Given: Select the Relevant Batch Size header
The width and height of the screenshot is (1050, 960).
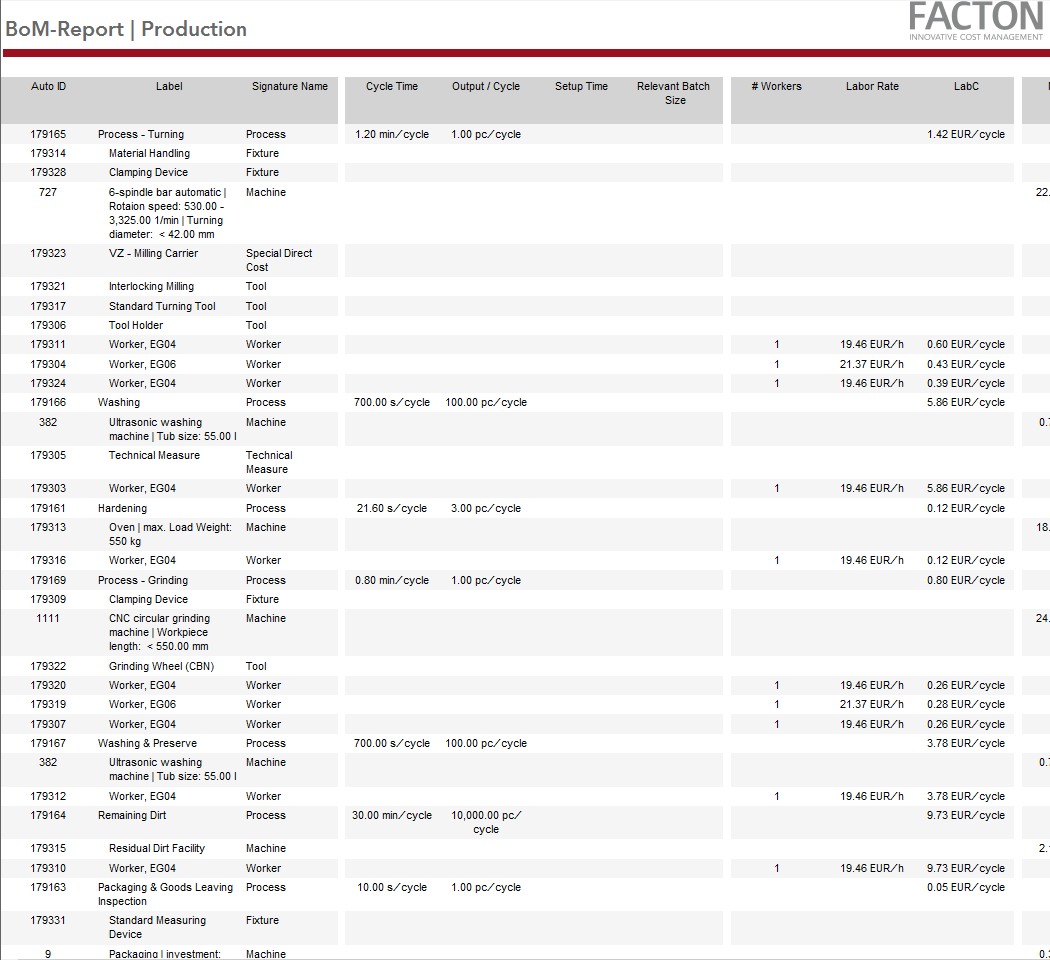Looking at the screenshot, I should click(673, 93).
